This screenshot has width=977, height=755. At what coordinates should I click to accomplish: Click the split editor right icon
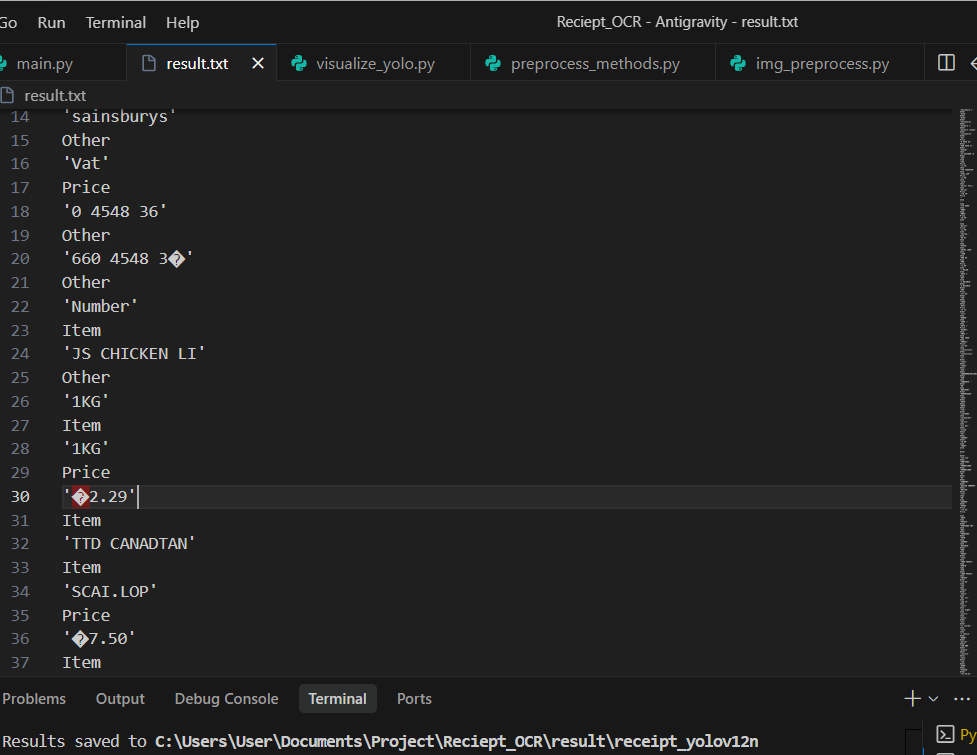[946, 63]
